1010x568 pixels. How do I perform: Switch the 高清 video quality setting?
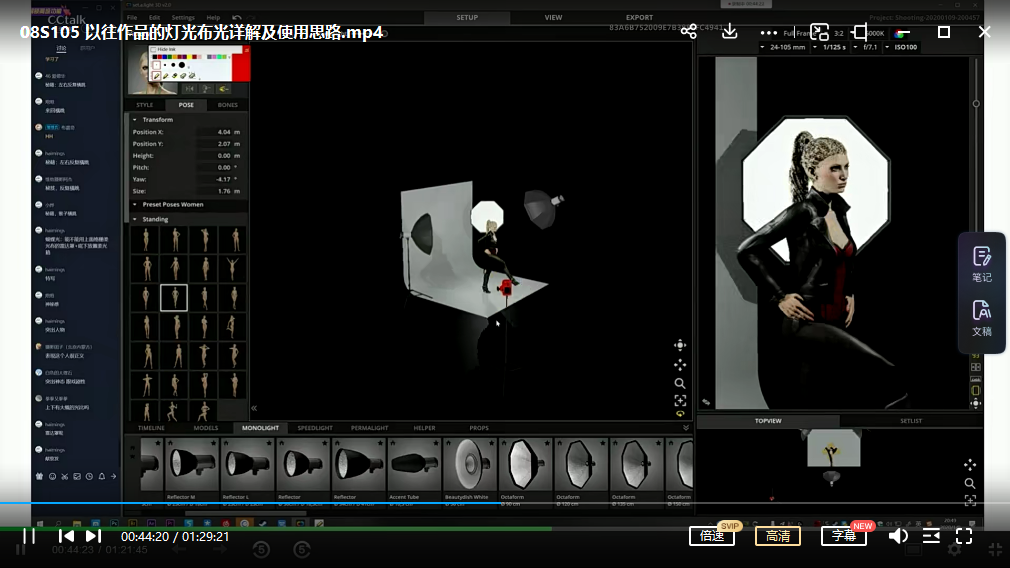[777, 536]
